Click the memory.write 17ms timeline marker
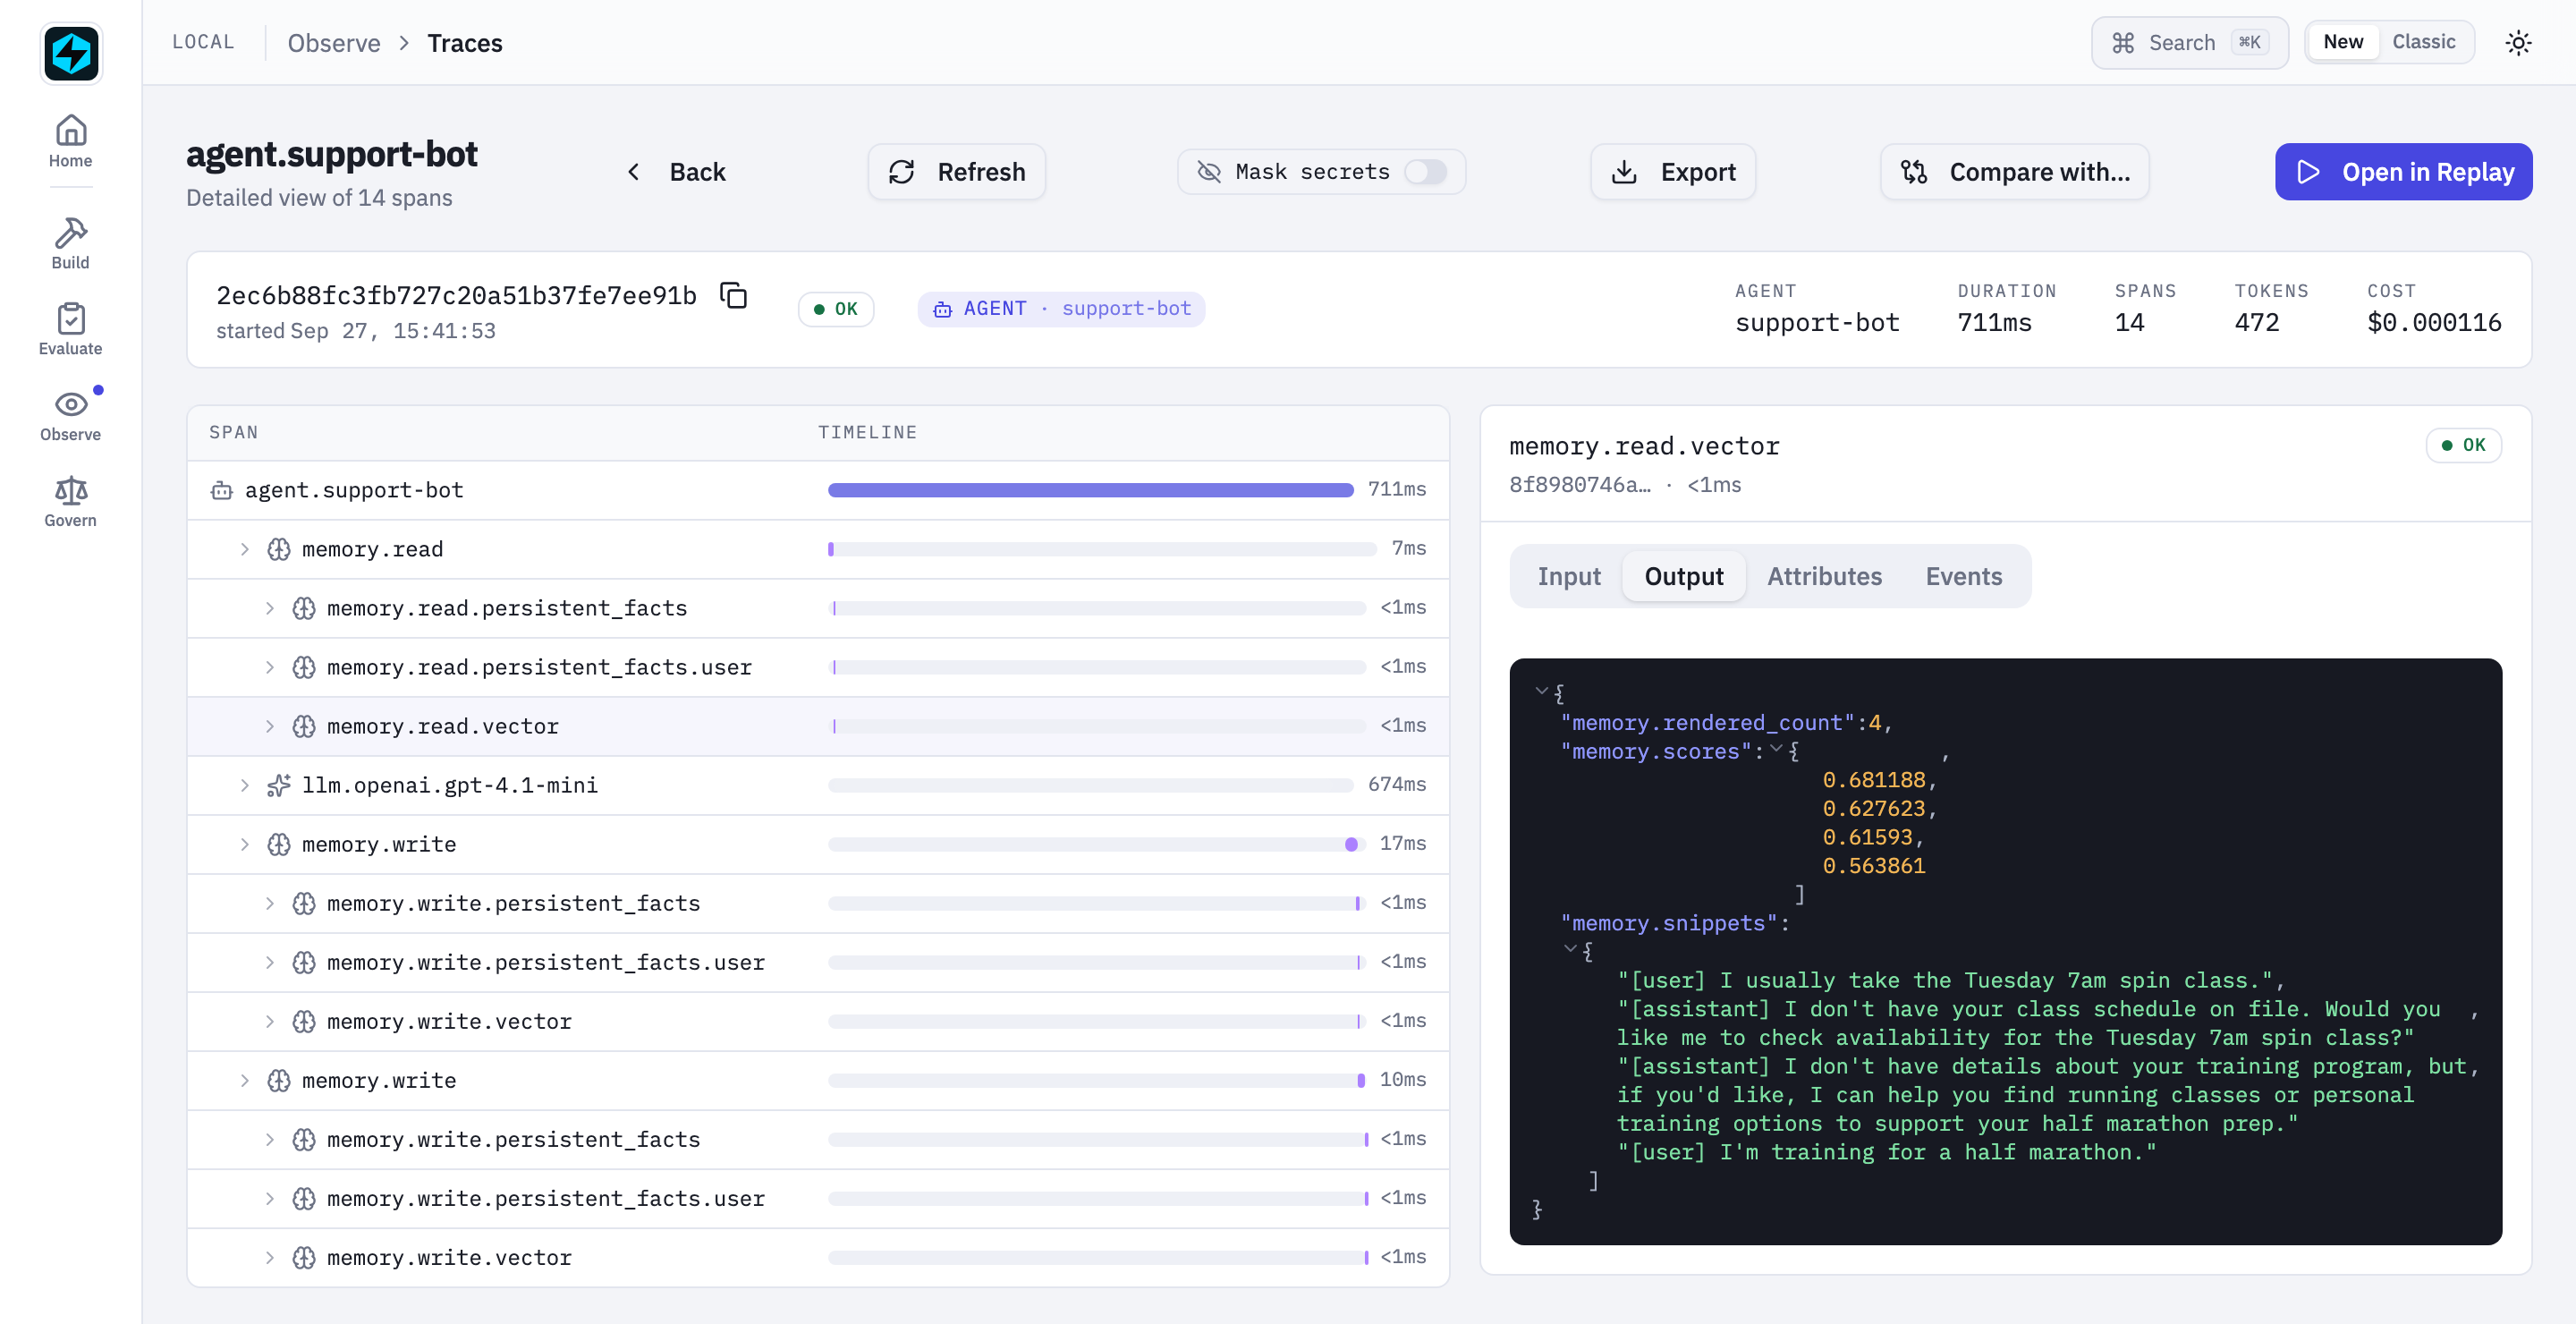 click(1351, 844)
